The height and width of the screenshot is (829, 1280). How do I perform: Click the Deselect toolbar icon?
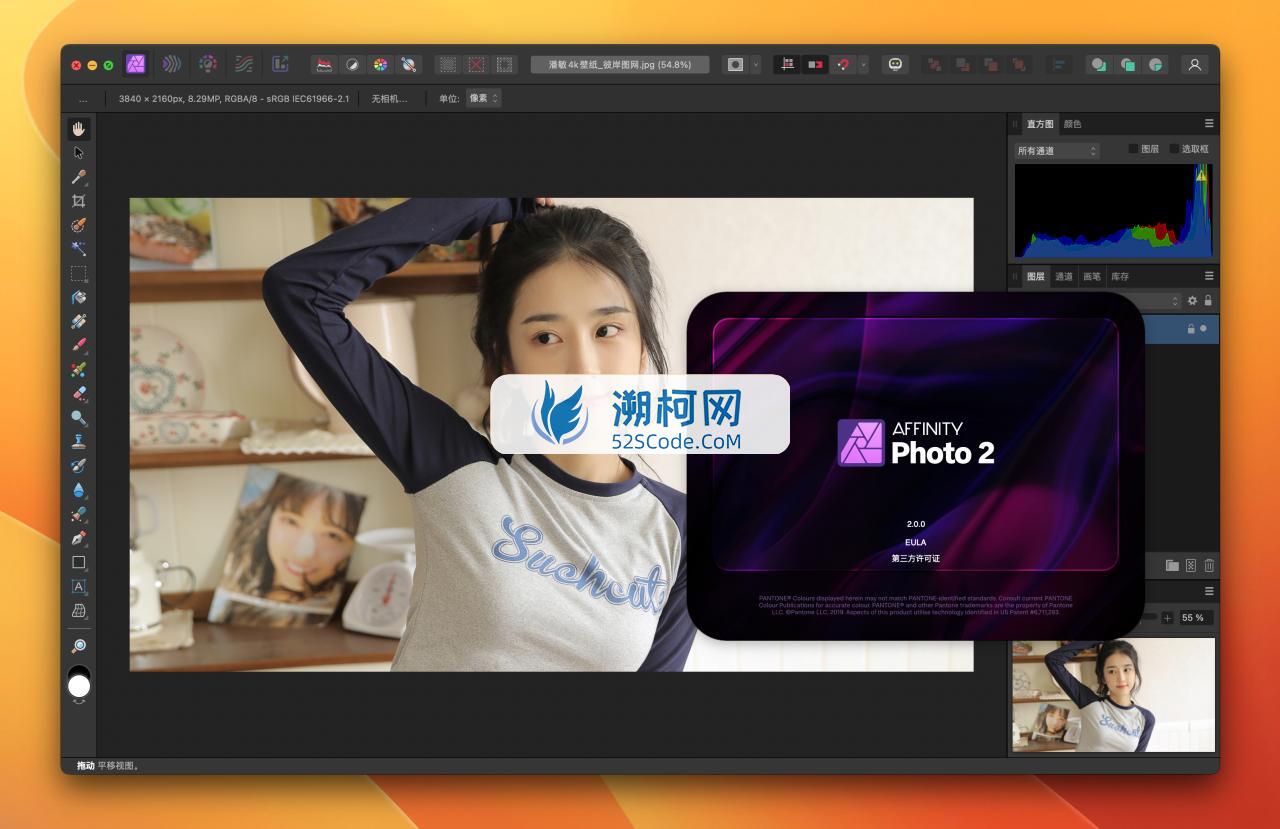[x=476, y=64]
